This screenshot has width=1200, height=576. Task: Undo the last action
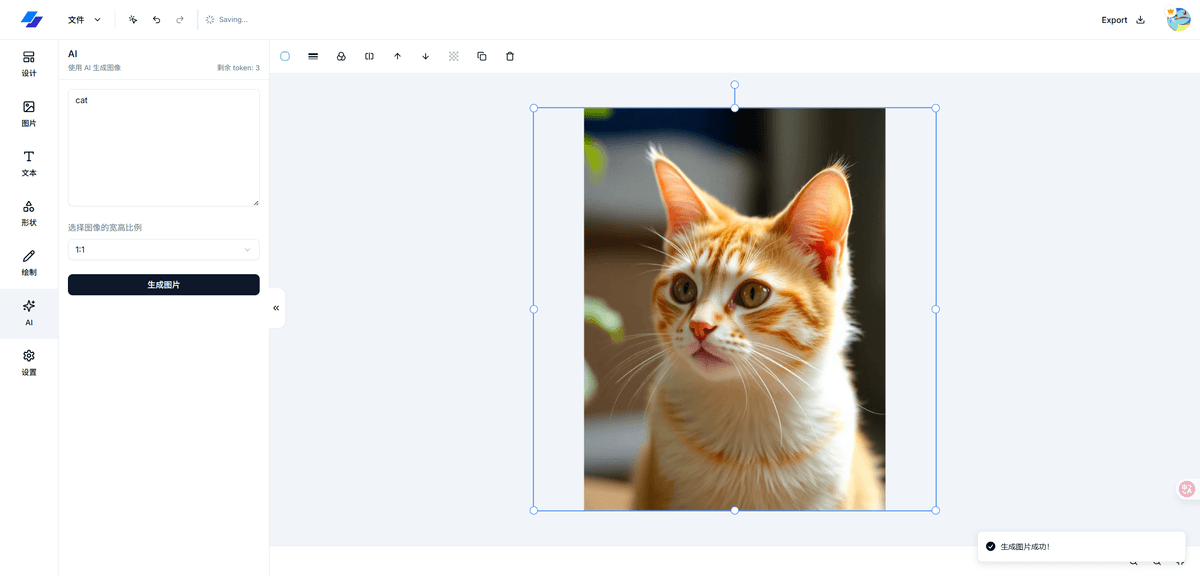click(x=157, y=20)
